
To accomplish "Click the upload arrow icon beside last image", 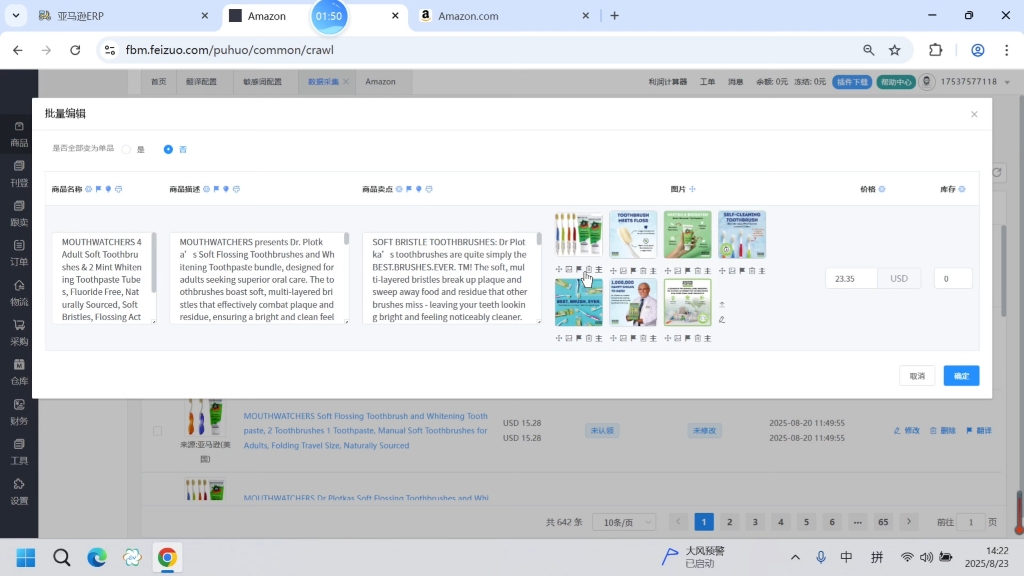I will 722,304.
